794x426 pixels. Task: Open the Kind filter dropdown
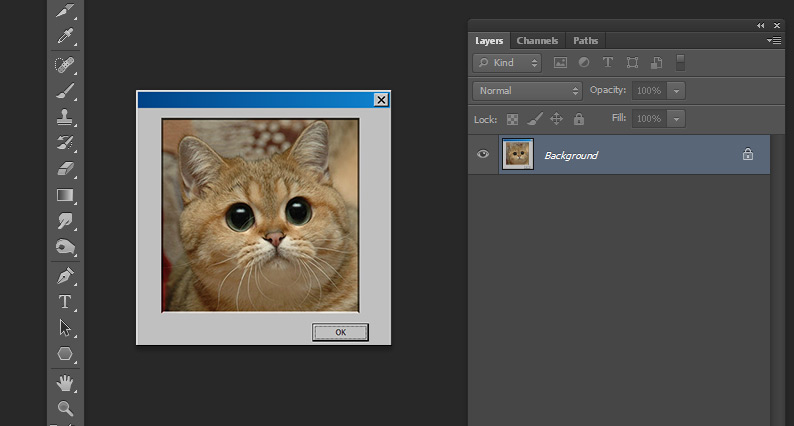[x=507, y=63]
